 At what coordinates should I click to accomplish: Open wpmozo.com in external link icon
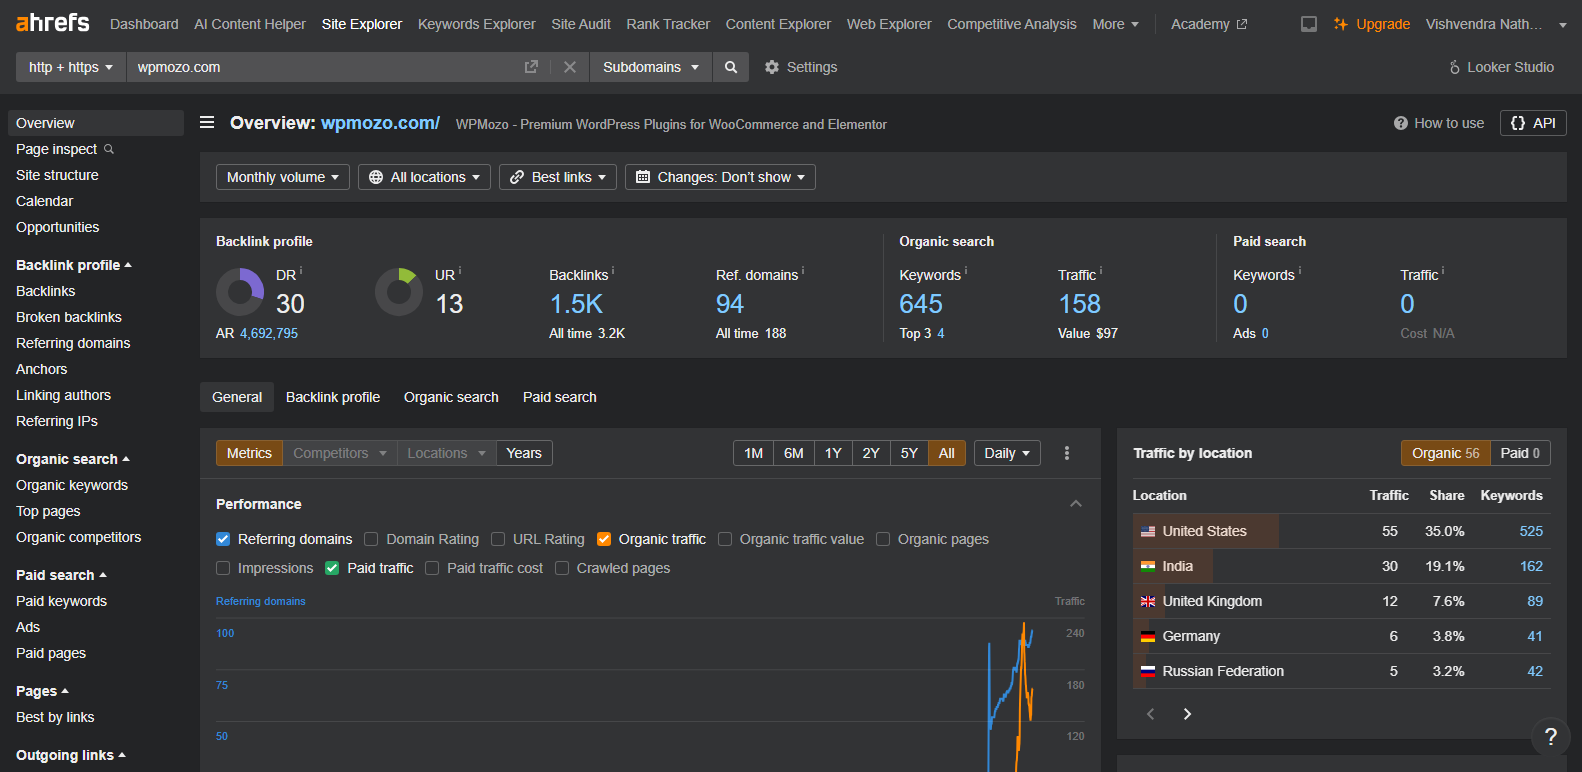[531, 67]
